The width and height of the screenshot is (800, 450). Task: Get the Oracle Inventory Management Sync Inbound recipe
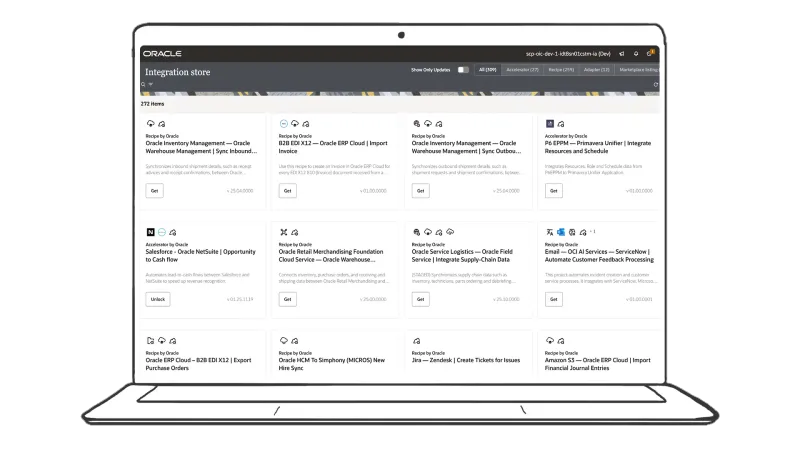[x=155, y=191]
